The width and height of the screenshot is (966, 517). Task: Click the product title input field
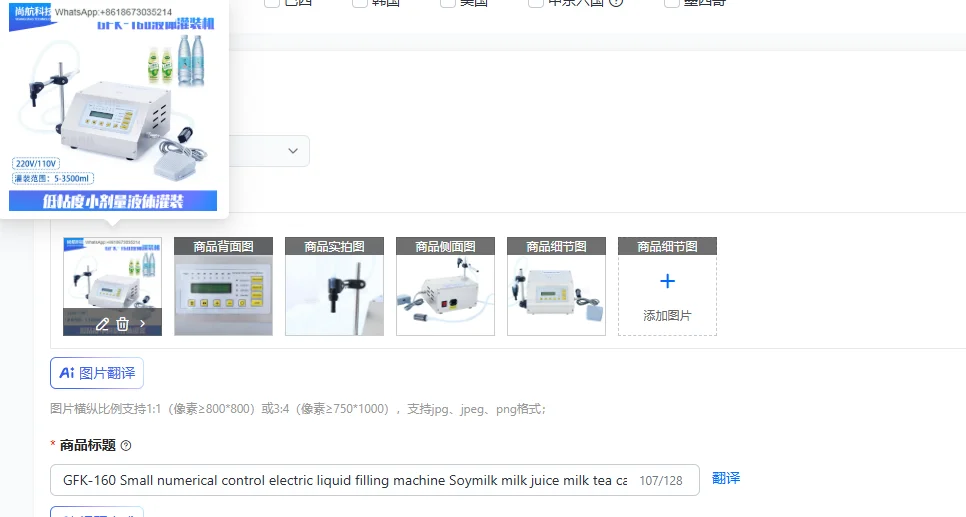(x=375, y=480)
